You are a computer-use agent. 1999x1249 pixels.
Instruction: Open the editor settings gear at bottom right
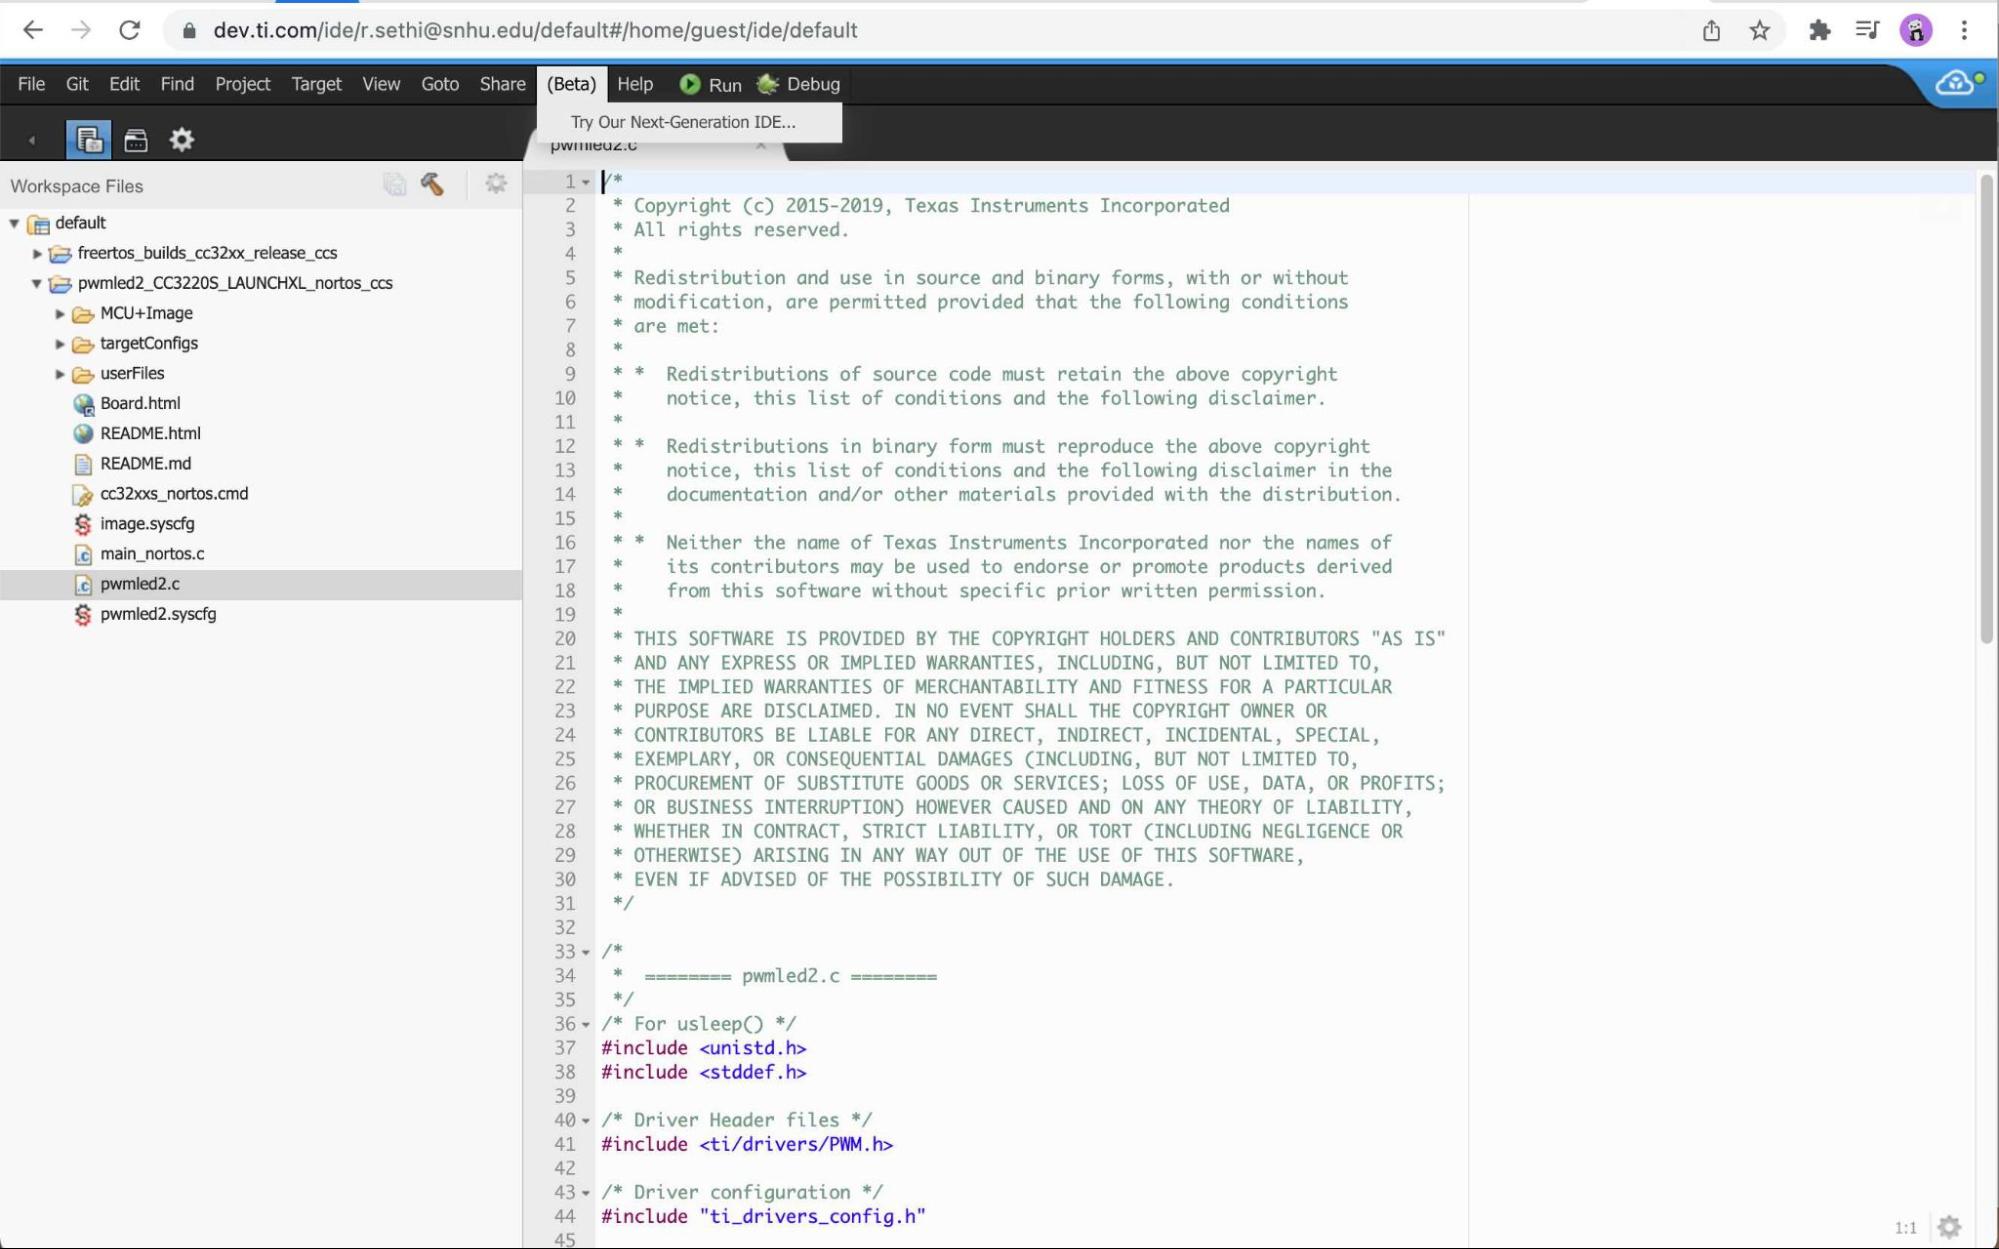(x=1949, y=1227)
